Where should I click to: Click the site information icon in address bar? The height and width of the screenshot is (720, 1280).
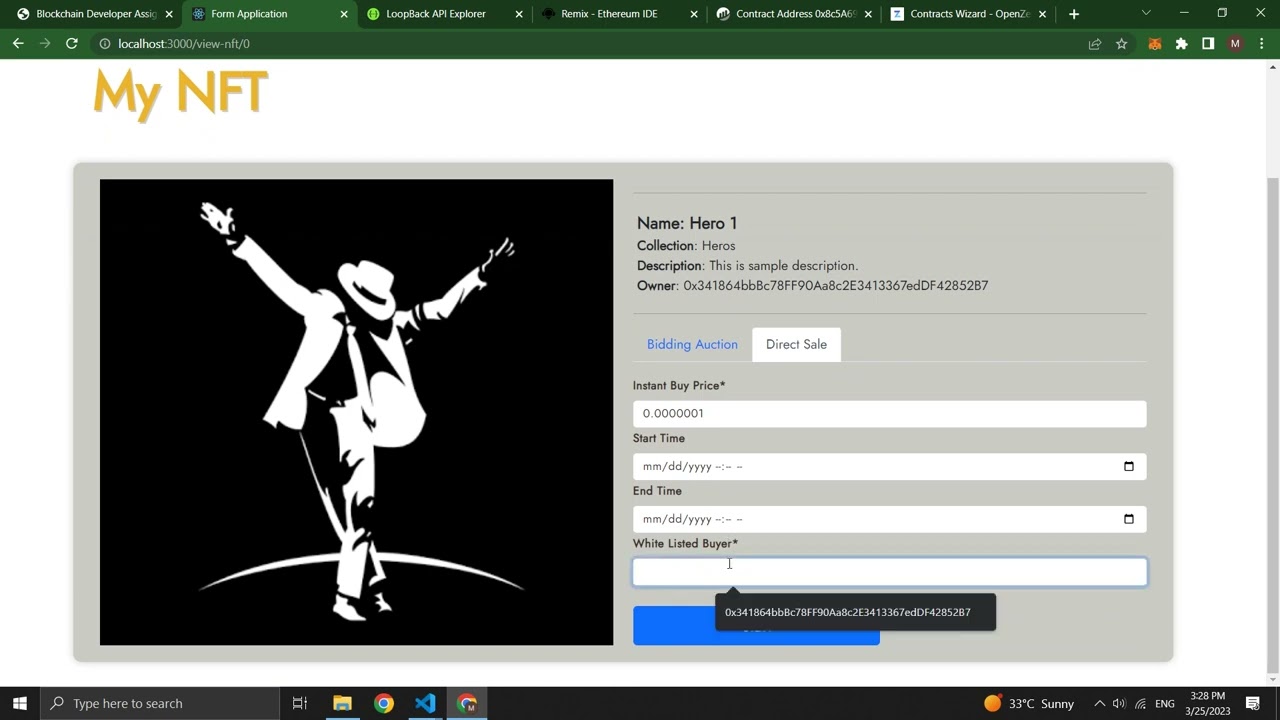click(104, 44)
